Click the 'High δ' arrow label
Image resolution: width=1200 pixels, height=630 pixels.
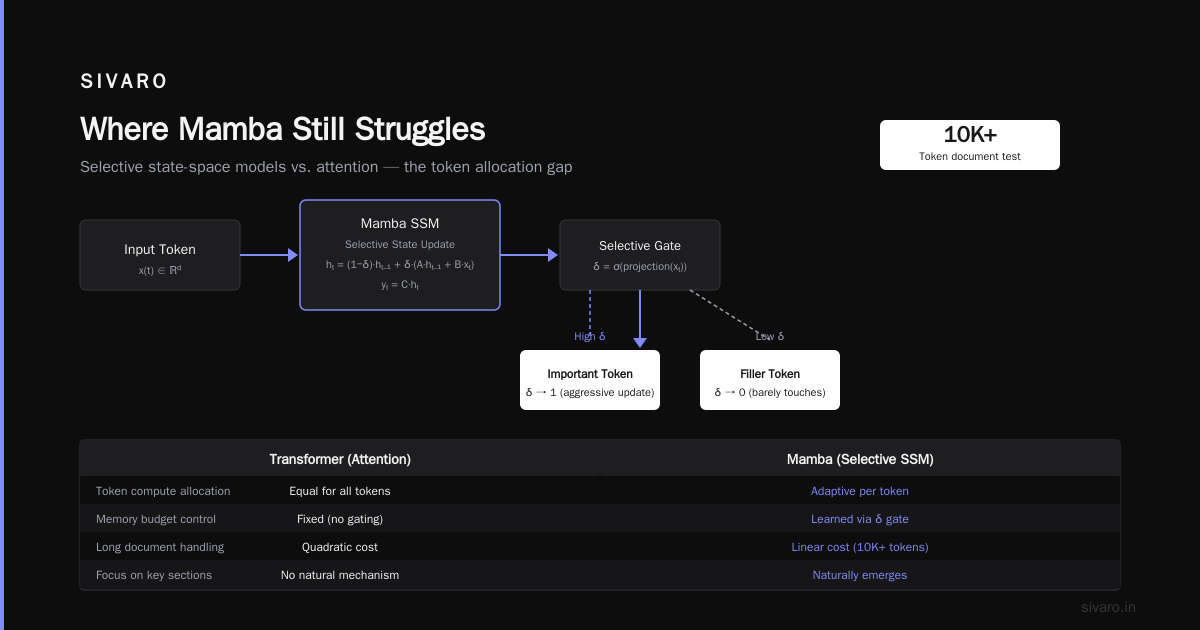tap(590, 336)
